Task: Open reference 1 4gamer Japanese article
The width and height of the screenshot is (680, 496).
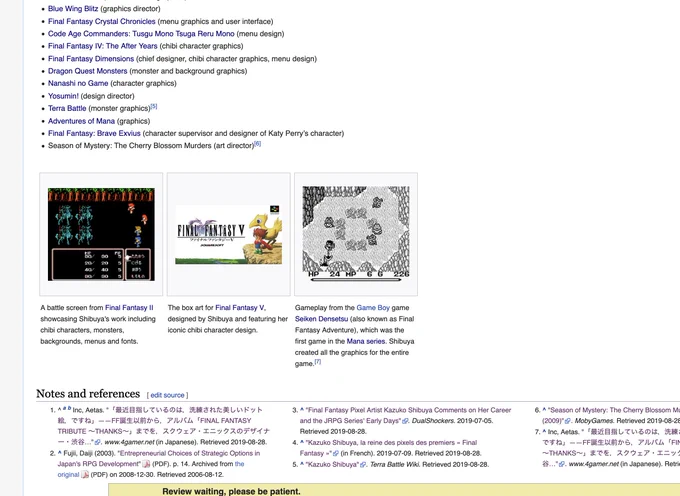Action: pyautogui.click(x=163, y=426)
